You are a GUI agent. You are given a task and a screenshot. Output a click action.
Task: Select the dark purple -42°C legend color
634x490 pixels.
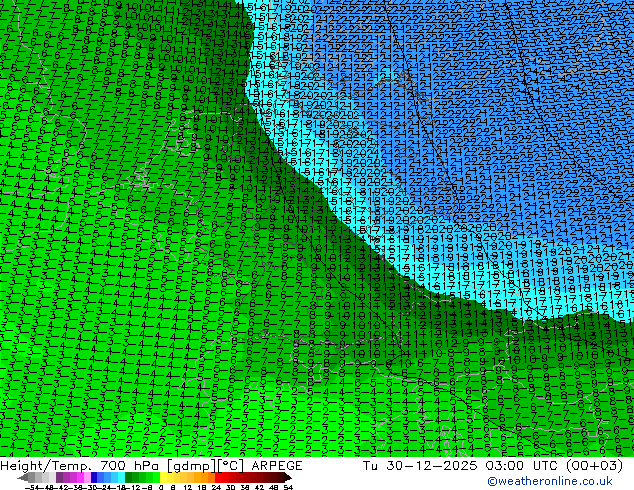pos(59,477)
